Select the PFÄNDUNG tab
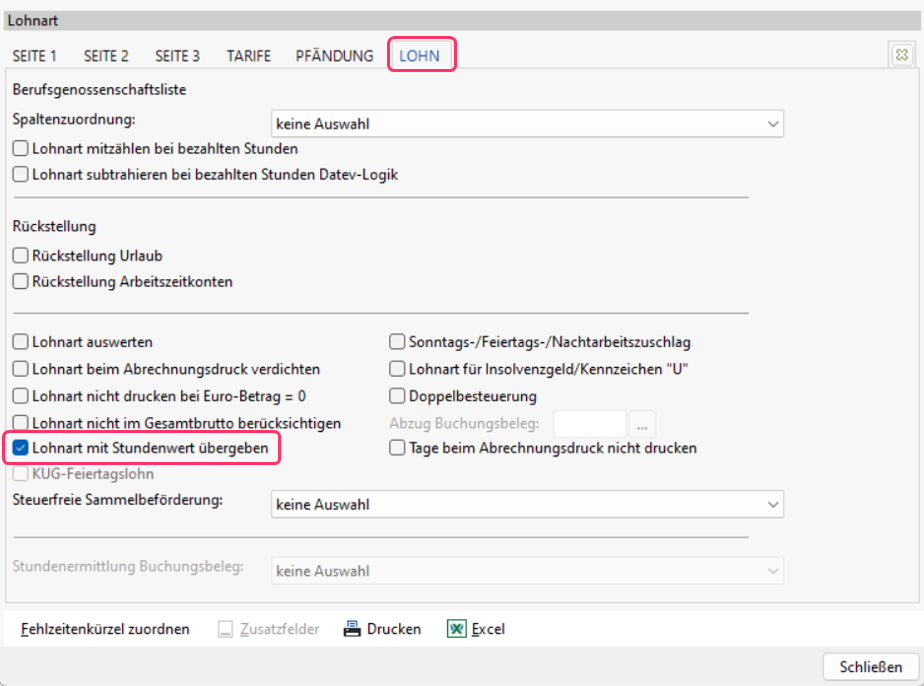924x686 pixels. pos(334,56)
